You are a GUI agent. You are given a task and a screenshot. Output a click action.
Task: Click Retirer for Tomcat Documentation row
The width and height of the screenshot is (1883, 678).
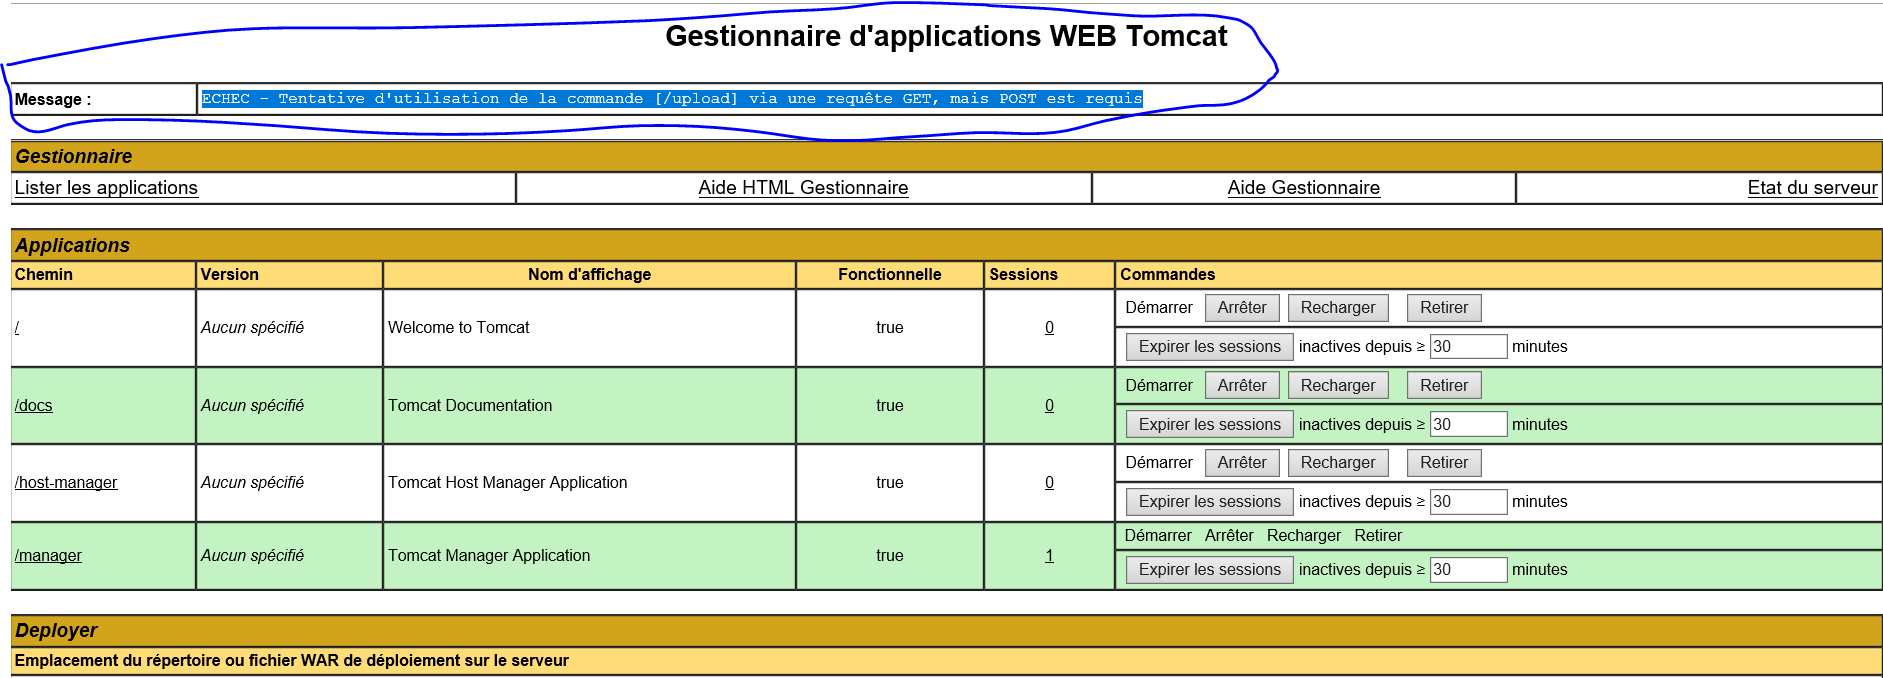(x=1444, y=386)
